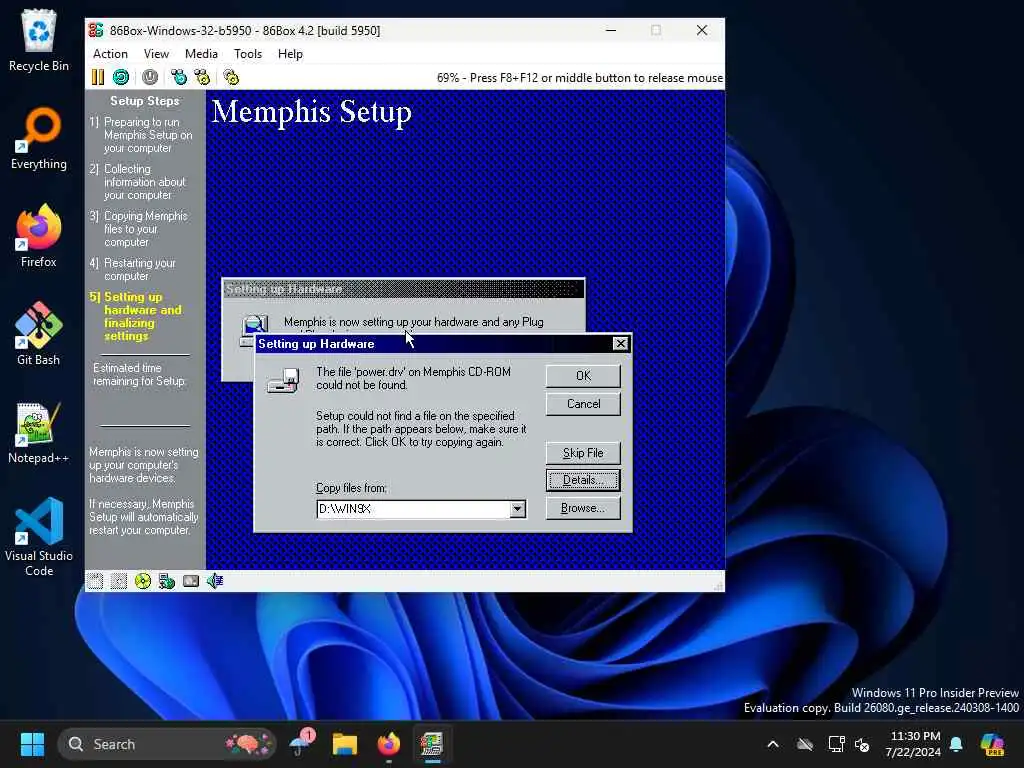This screenshot has width=1024, height=768.
Task: Close the Setting up Hardware error dialog
Action: (x=620, y=344)
